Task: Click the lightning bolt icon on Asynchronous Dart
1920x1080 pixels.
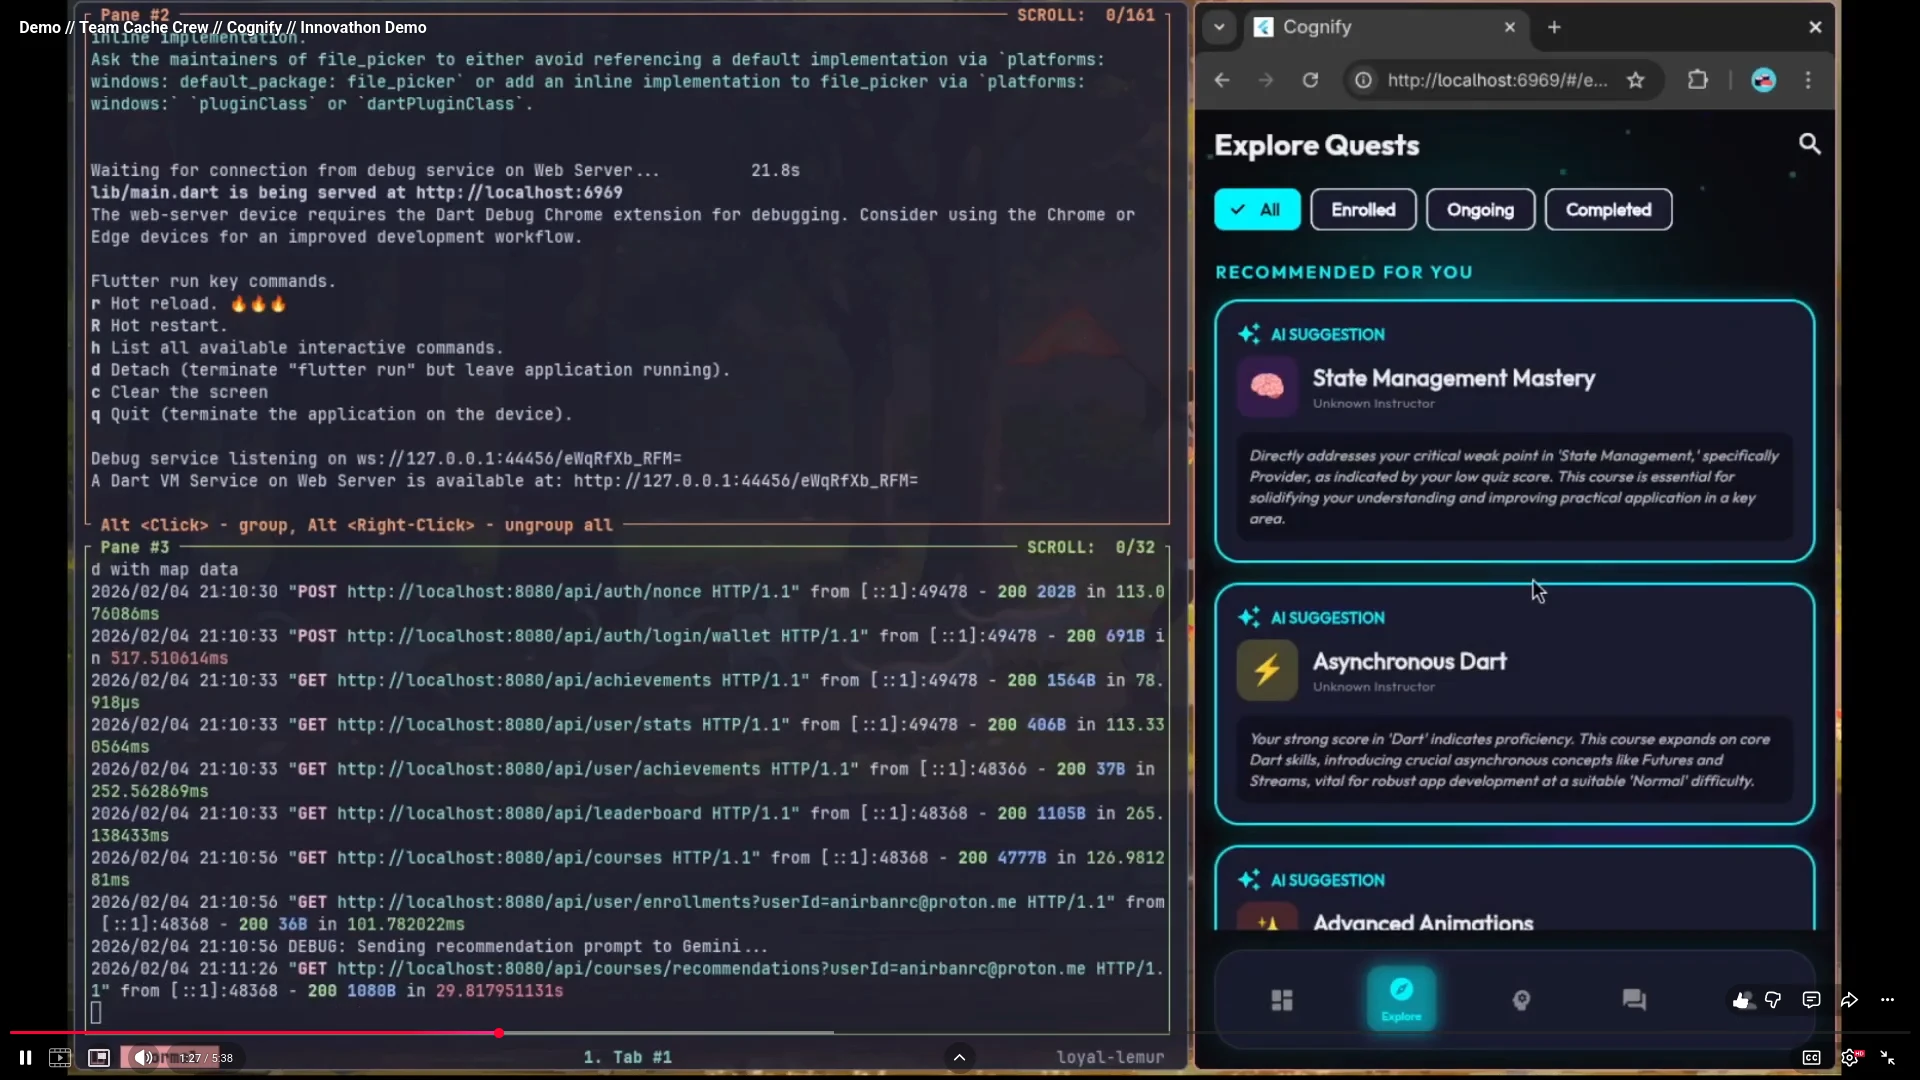Action: [x=1267, y=670]
